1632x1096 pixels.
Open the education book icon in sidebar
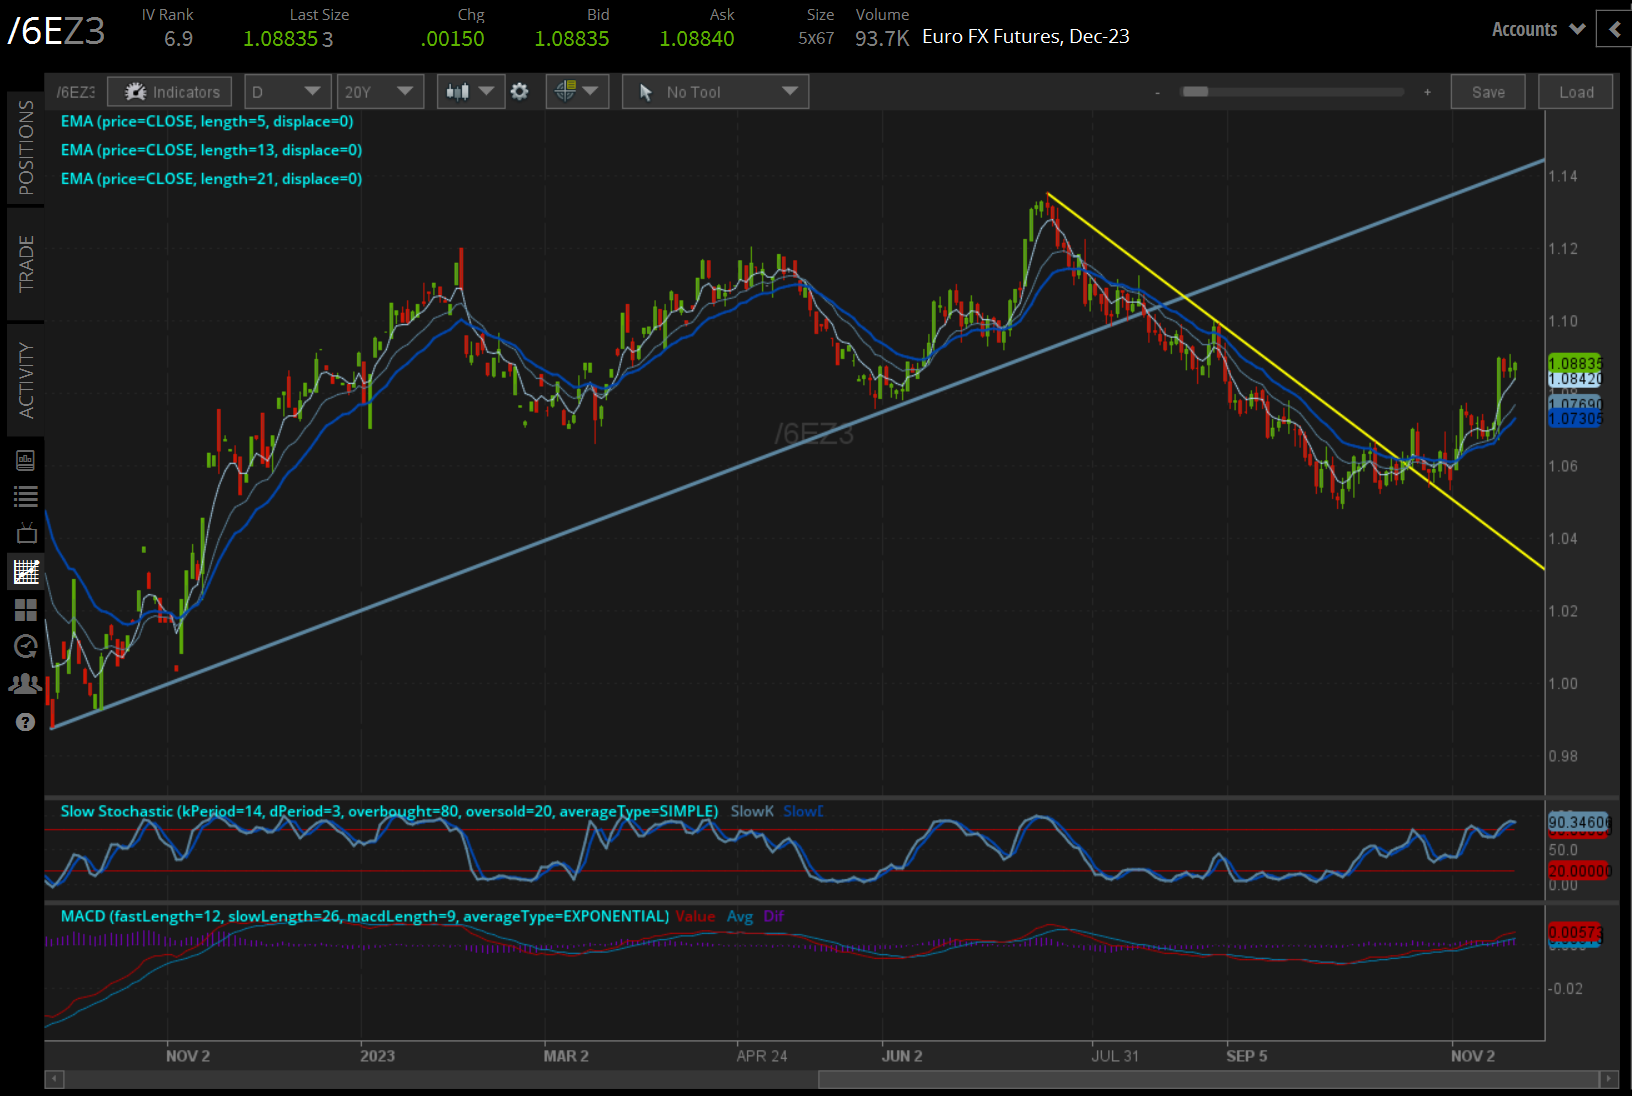click(26, 460)
